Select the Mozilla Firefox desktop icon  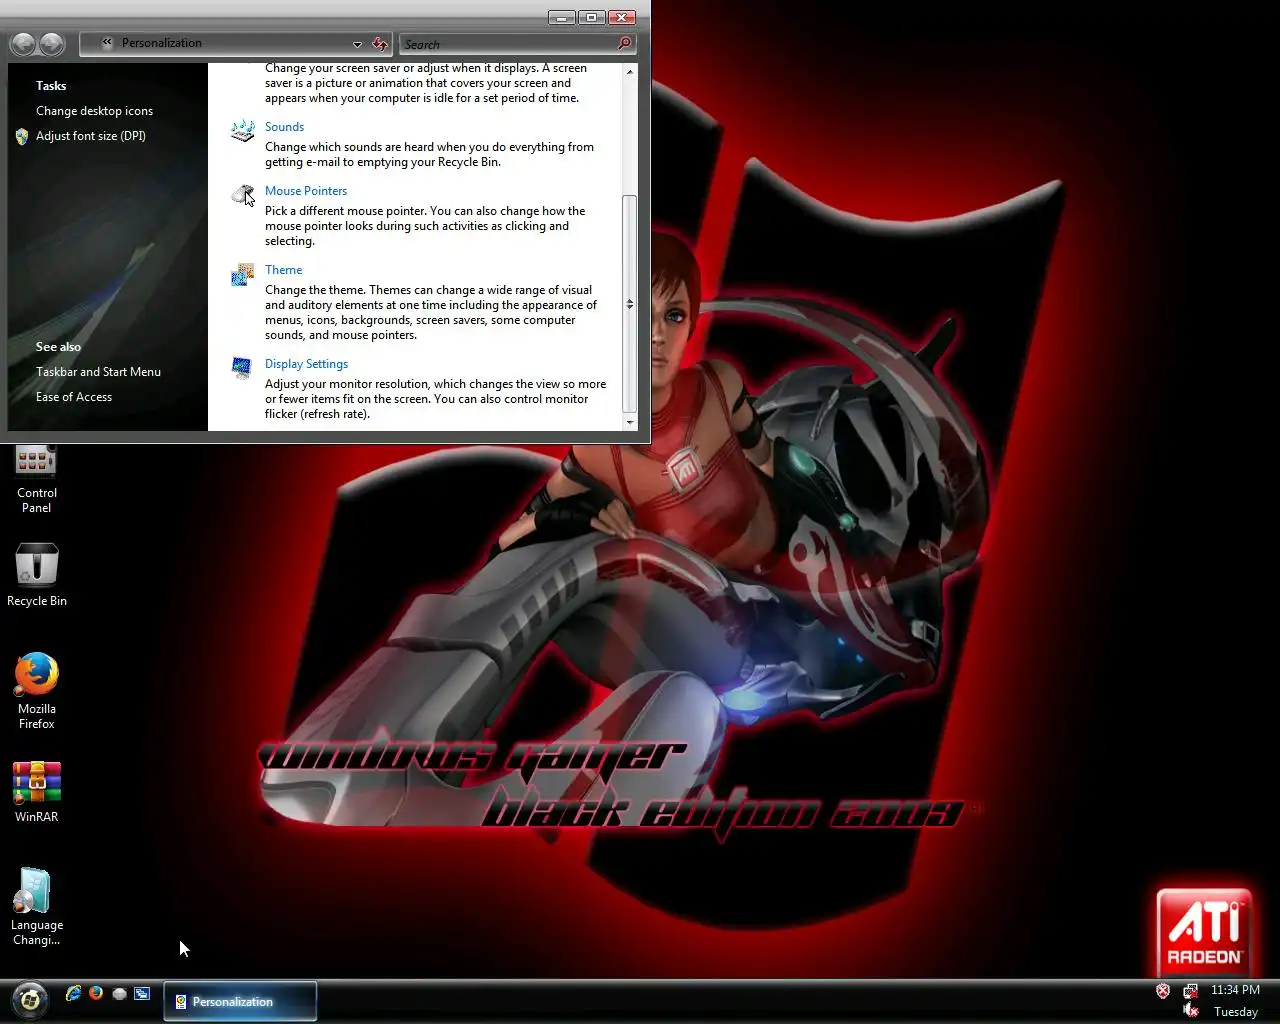click(x=37, y=690)
